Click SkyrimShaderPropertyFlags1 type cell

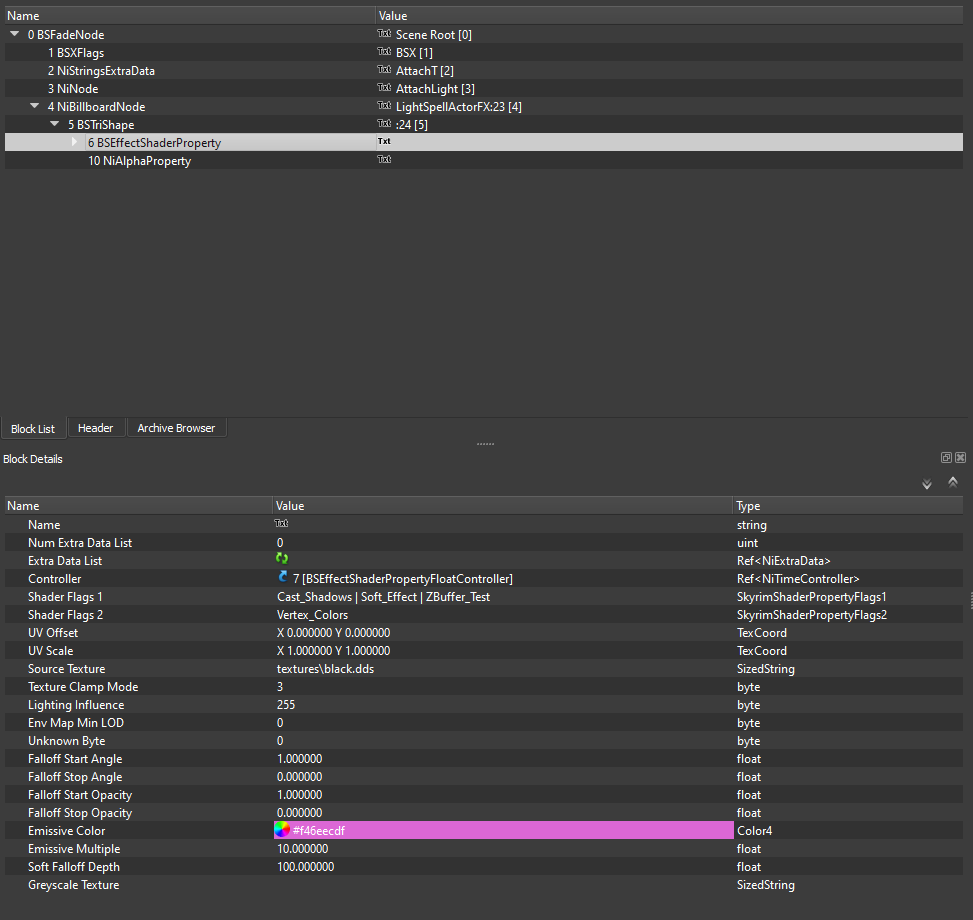(812, 597)
